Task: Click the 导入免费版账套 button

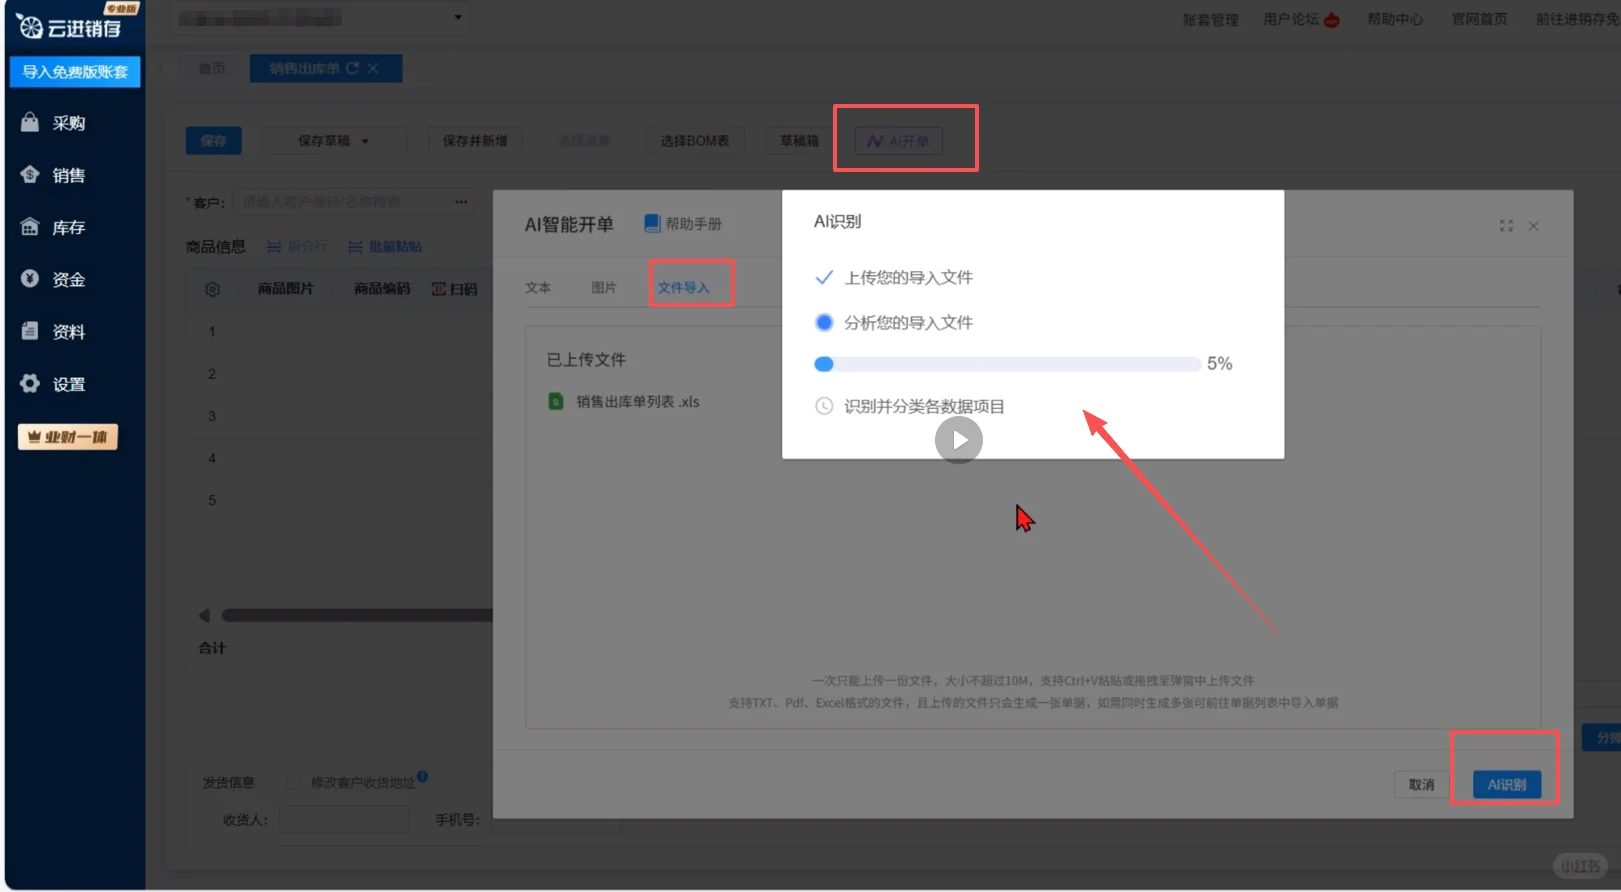Action: click(75, 72)
